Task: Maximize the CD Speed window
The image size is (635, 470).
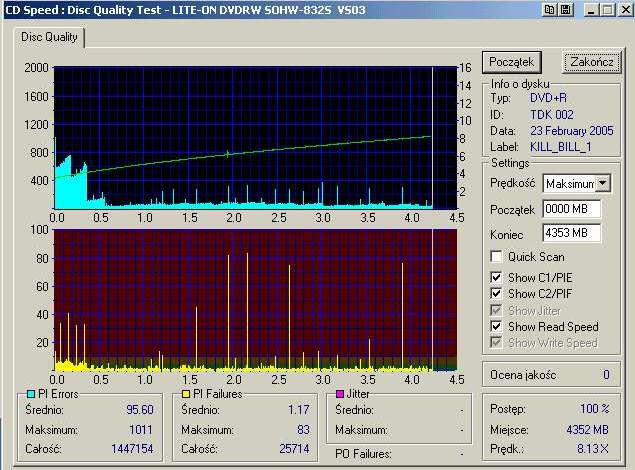Action: point(608,10)
